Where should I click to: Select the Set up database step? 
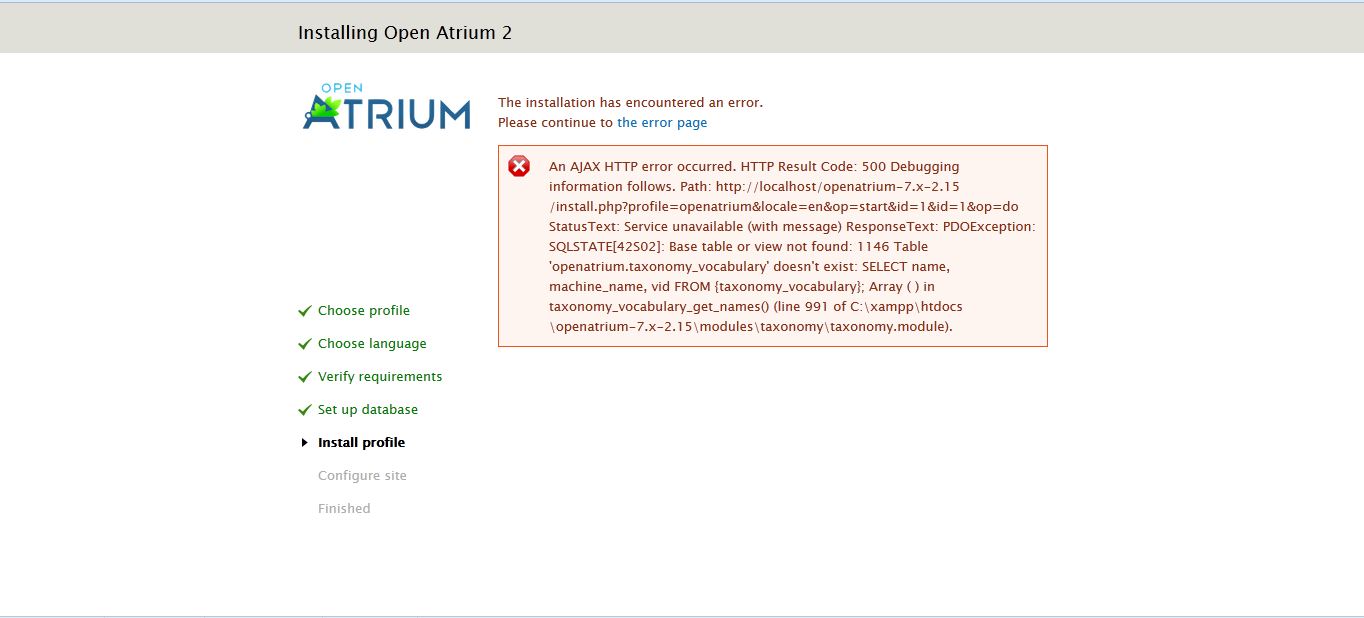pyautogui.click(x=367, y=409)
